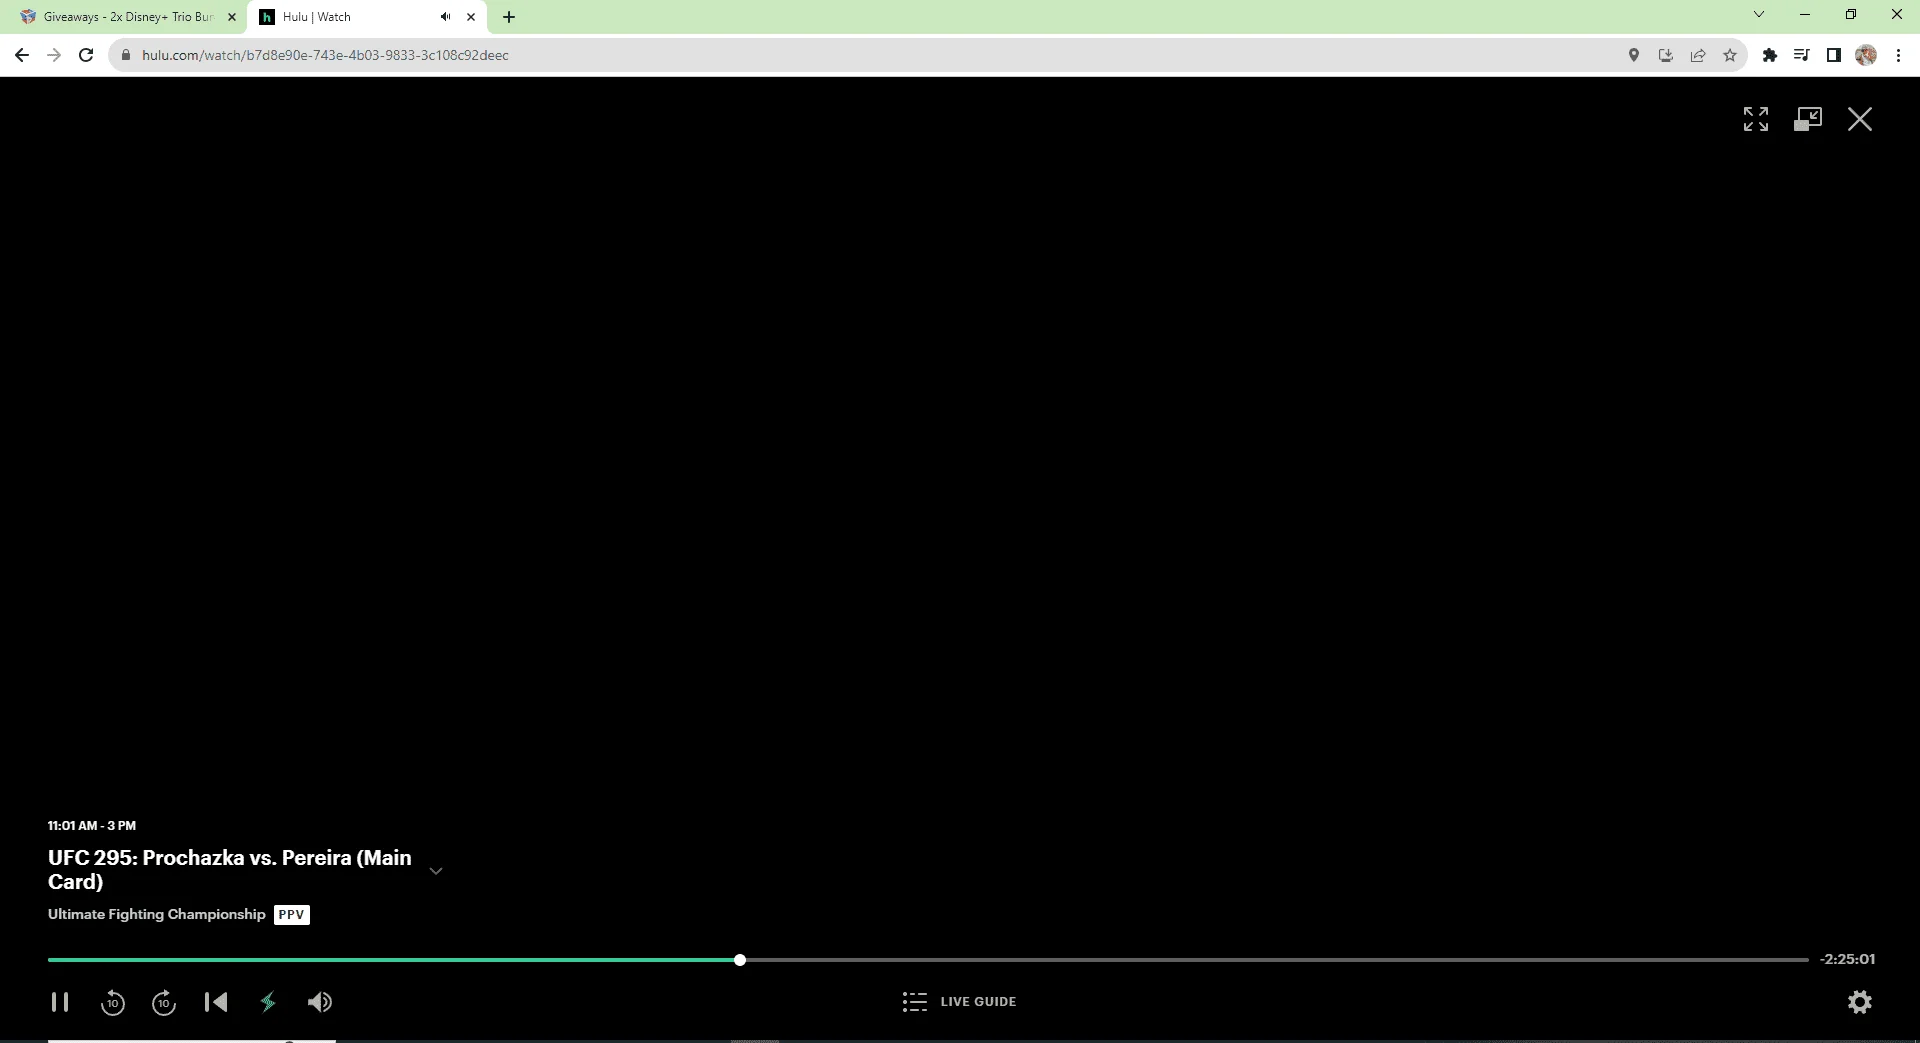
Task: Click the Ultimate Fighting Championship label
Action: tap(157, 915)
